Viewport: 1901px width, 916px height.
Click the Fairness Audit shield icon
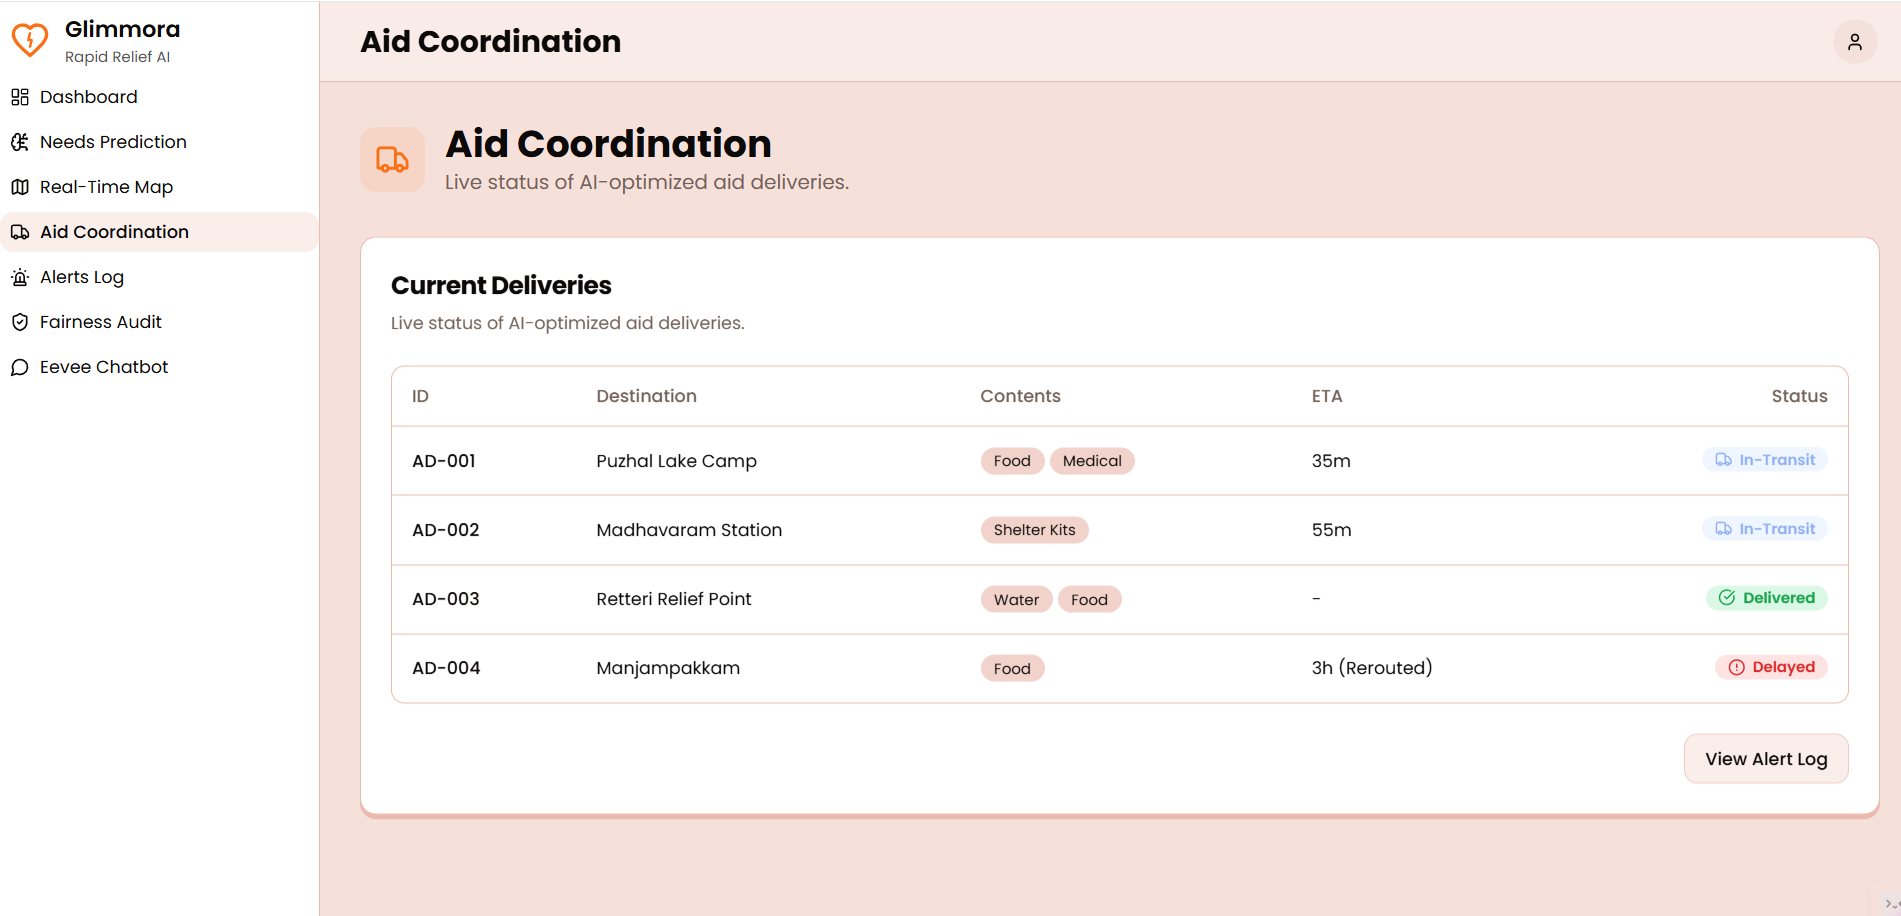click(20, 322)
